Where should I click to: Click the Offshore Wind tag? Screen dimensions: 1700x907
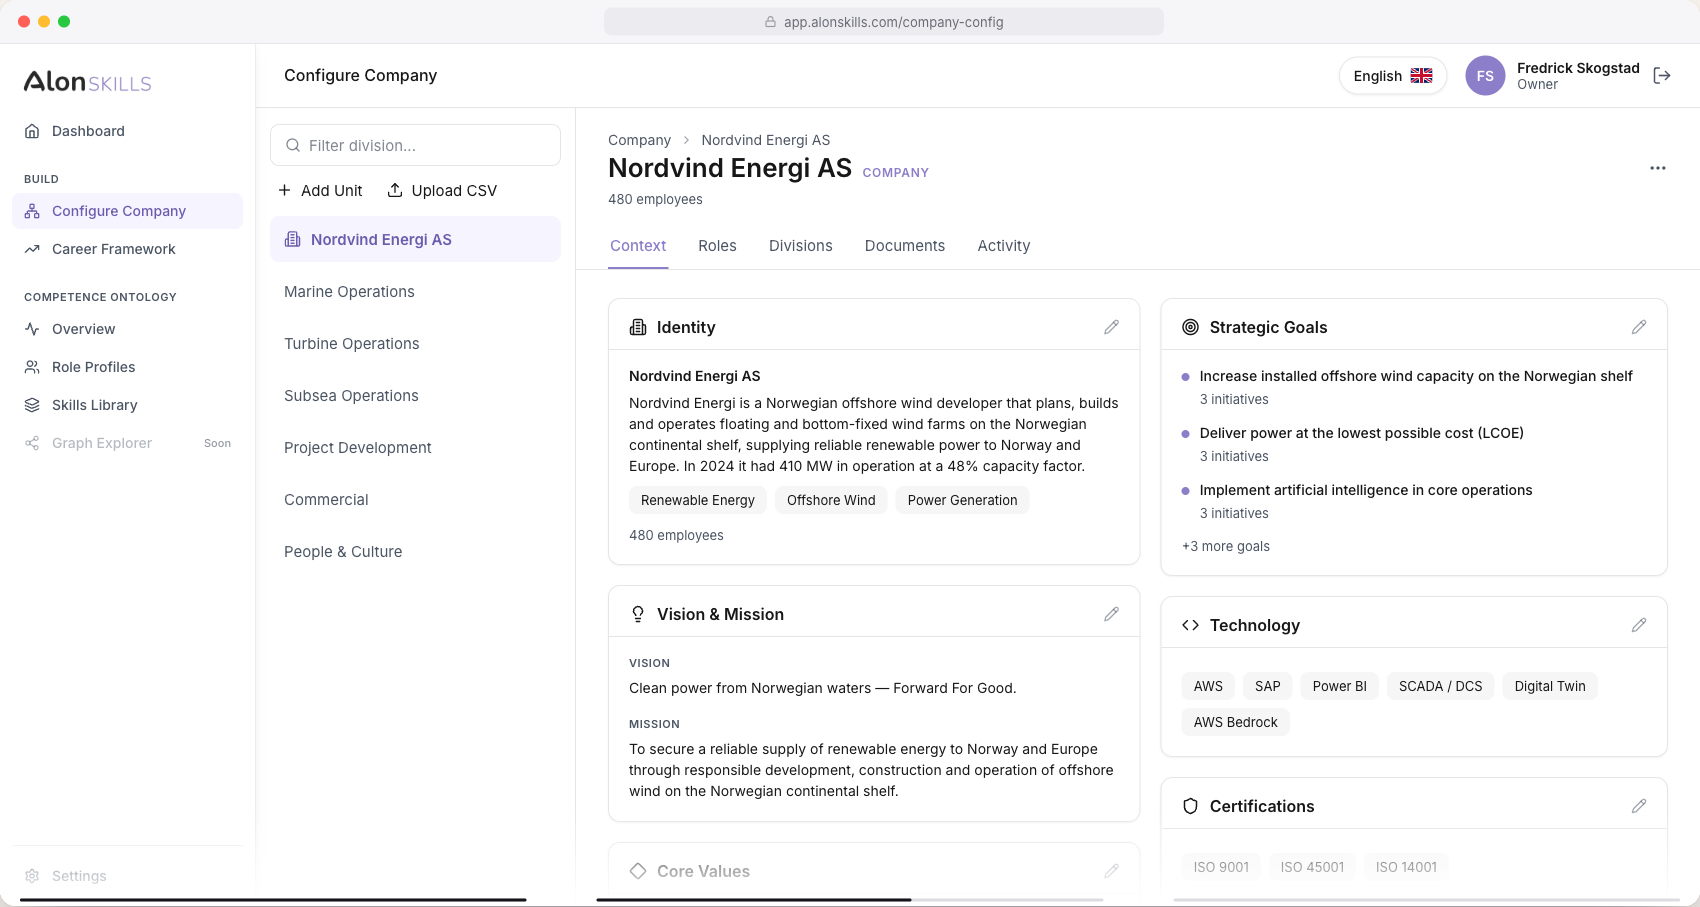831,500
